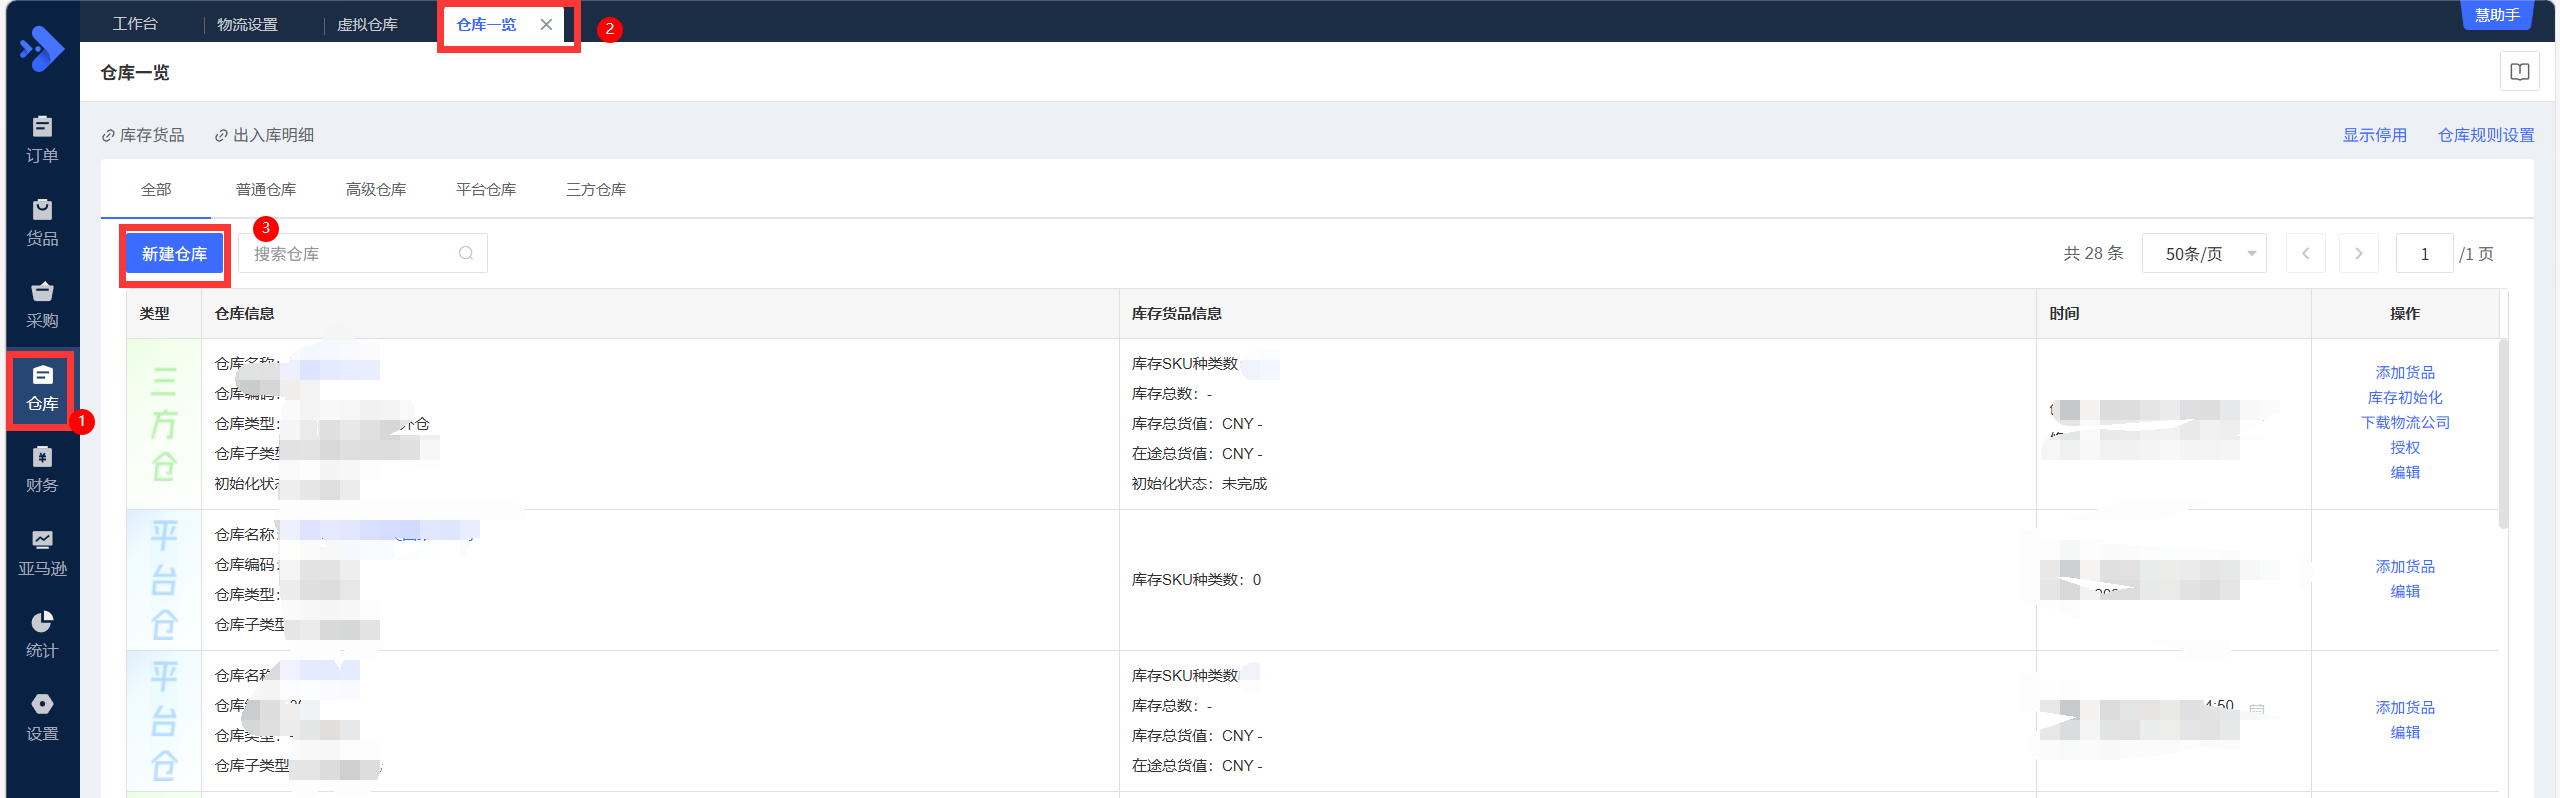
Task: Click the 搜索仓库 search input field
Action: click(x=350, y=254)
